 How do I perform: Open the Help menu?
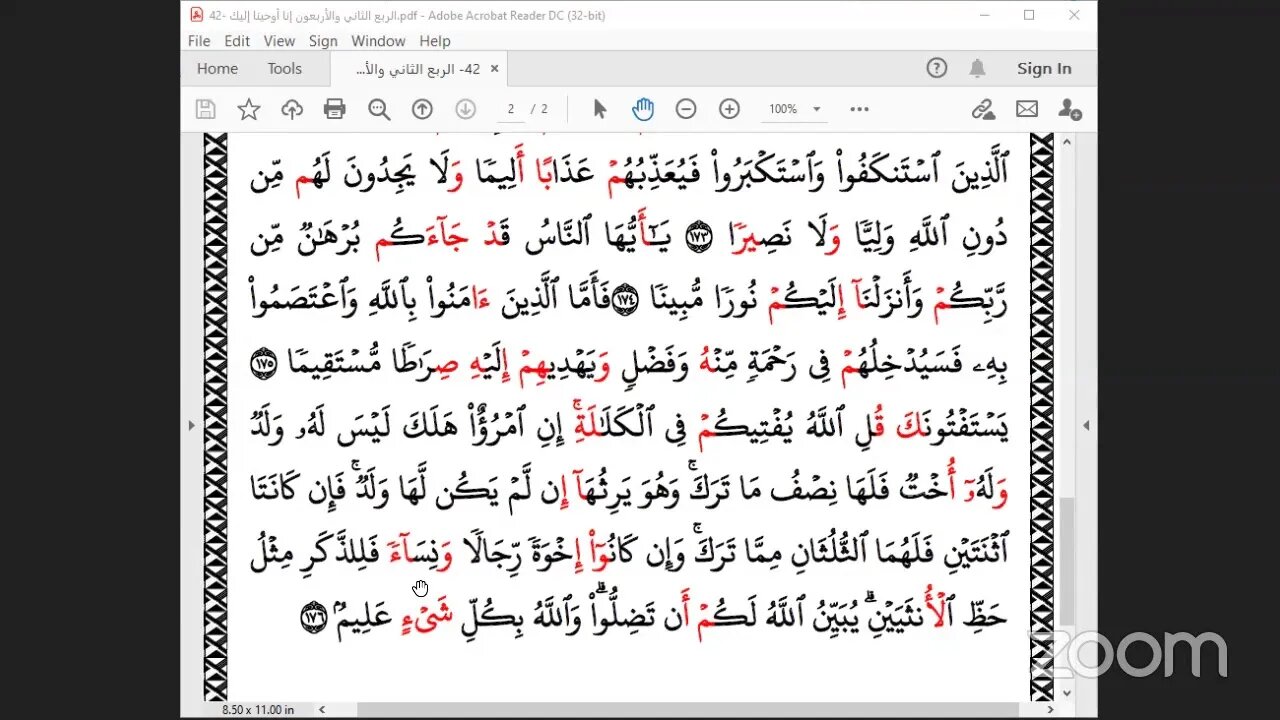pos(435,41)
